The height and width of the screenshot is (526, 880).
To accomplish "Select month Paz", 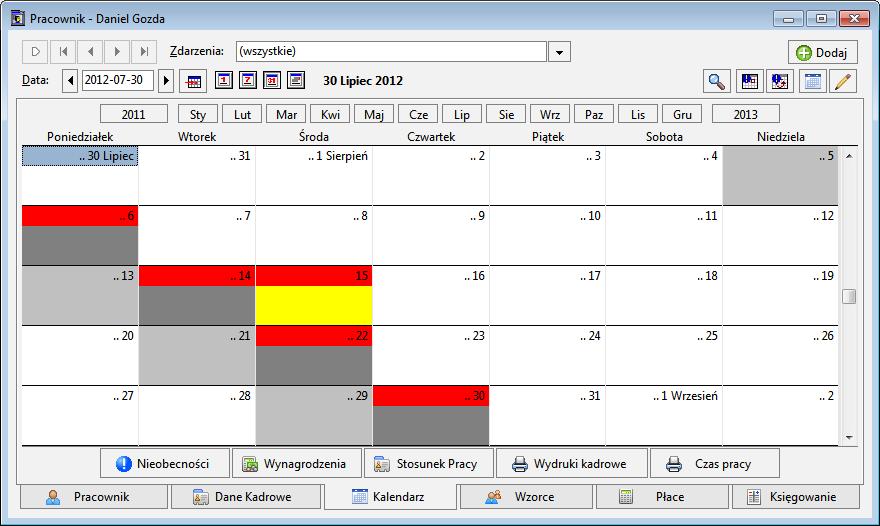I will 594,114.
